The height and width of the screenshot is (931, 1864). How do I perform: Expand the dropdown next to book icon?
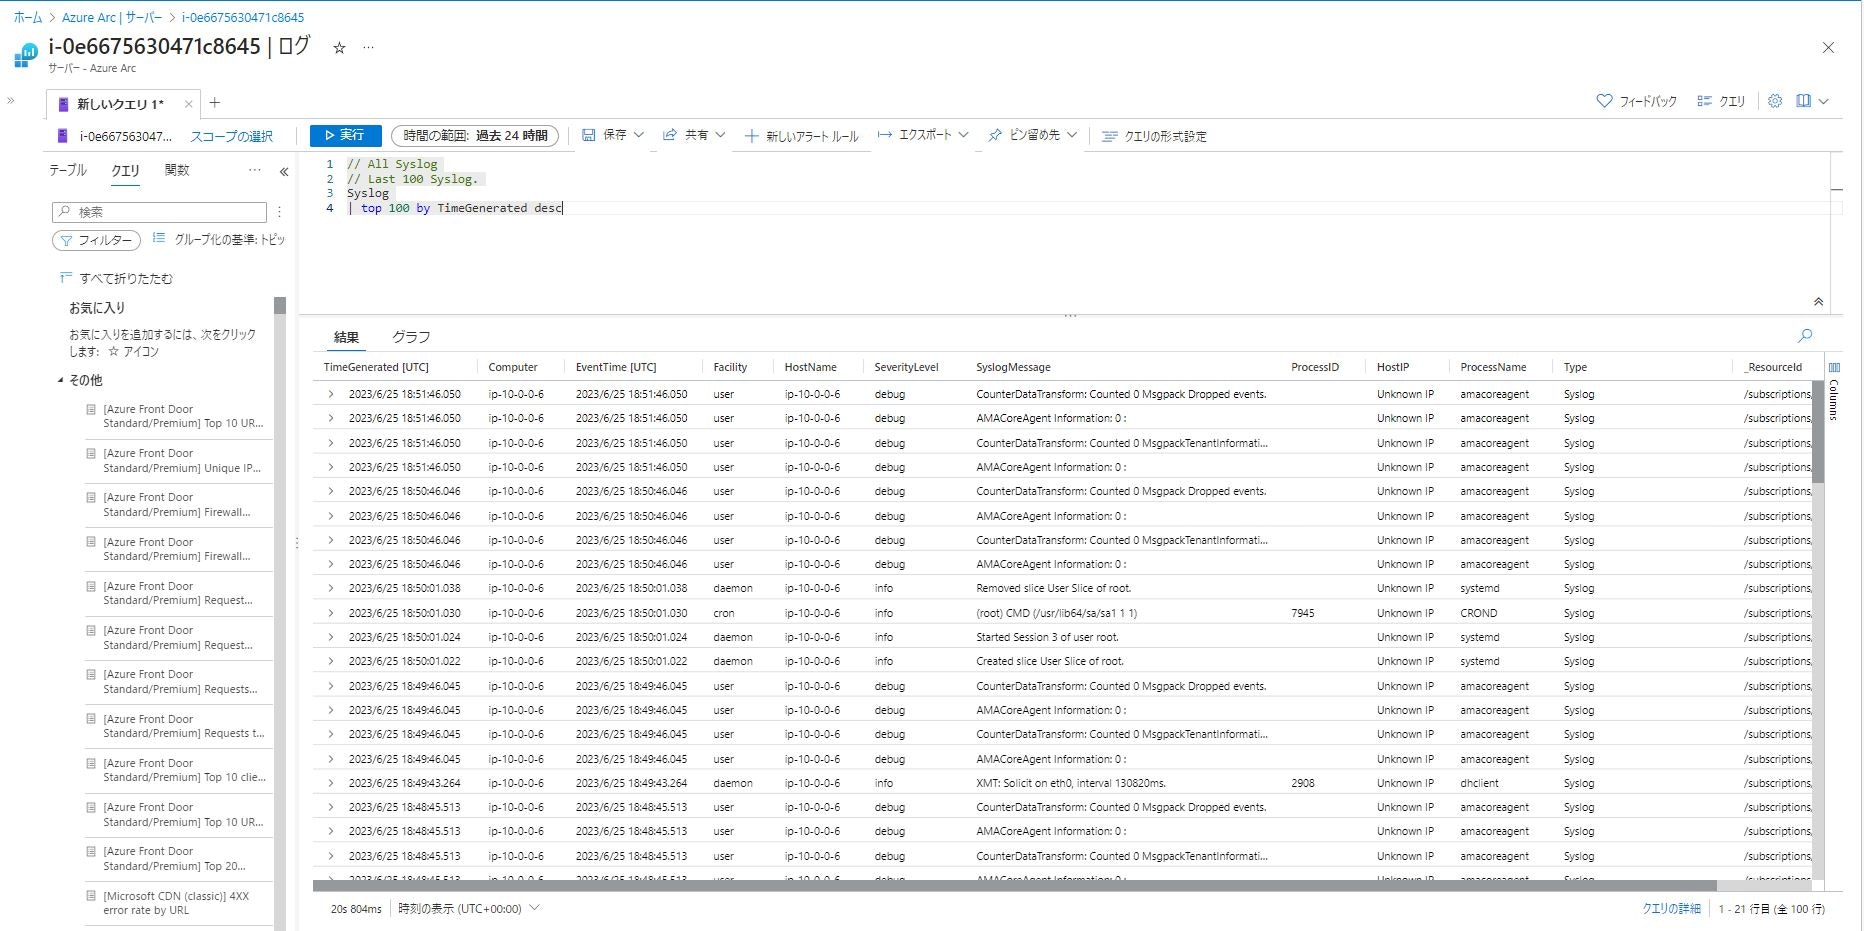(1824, 101)
